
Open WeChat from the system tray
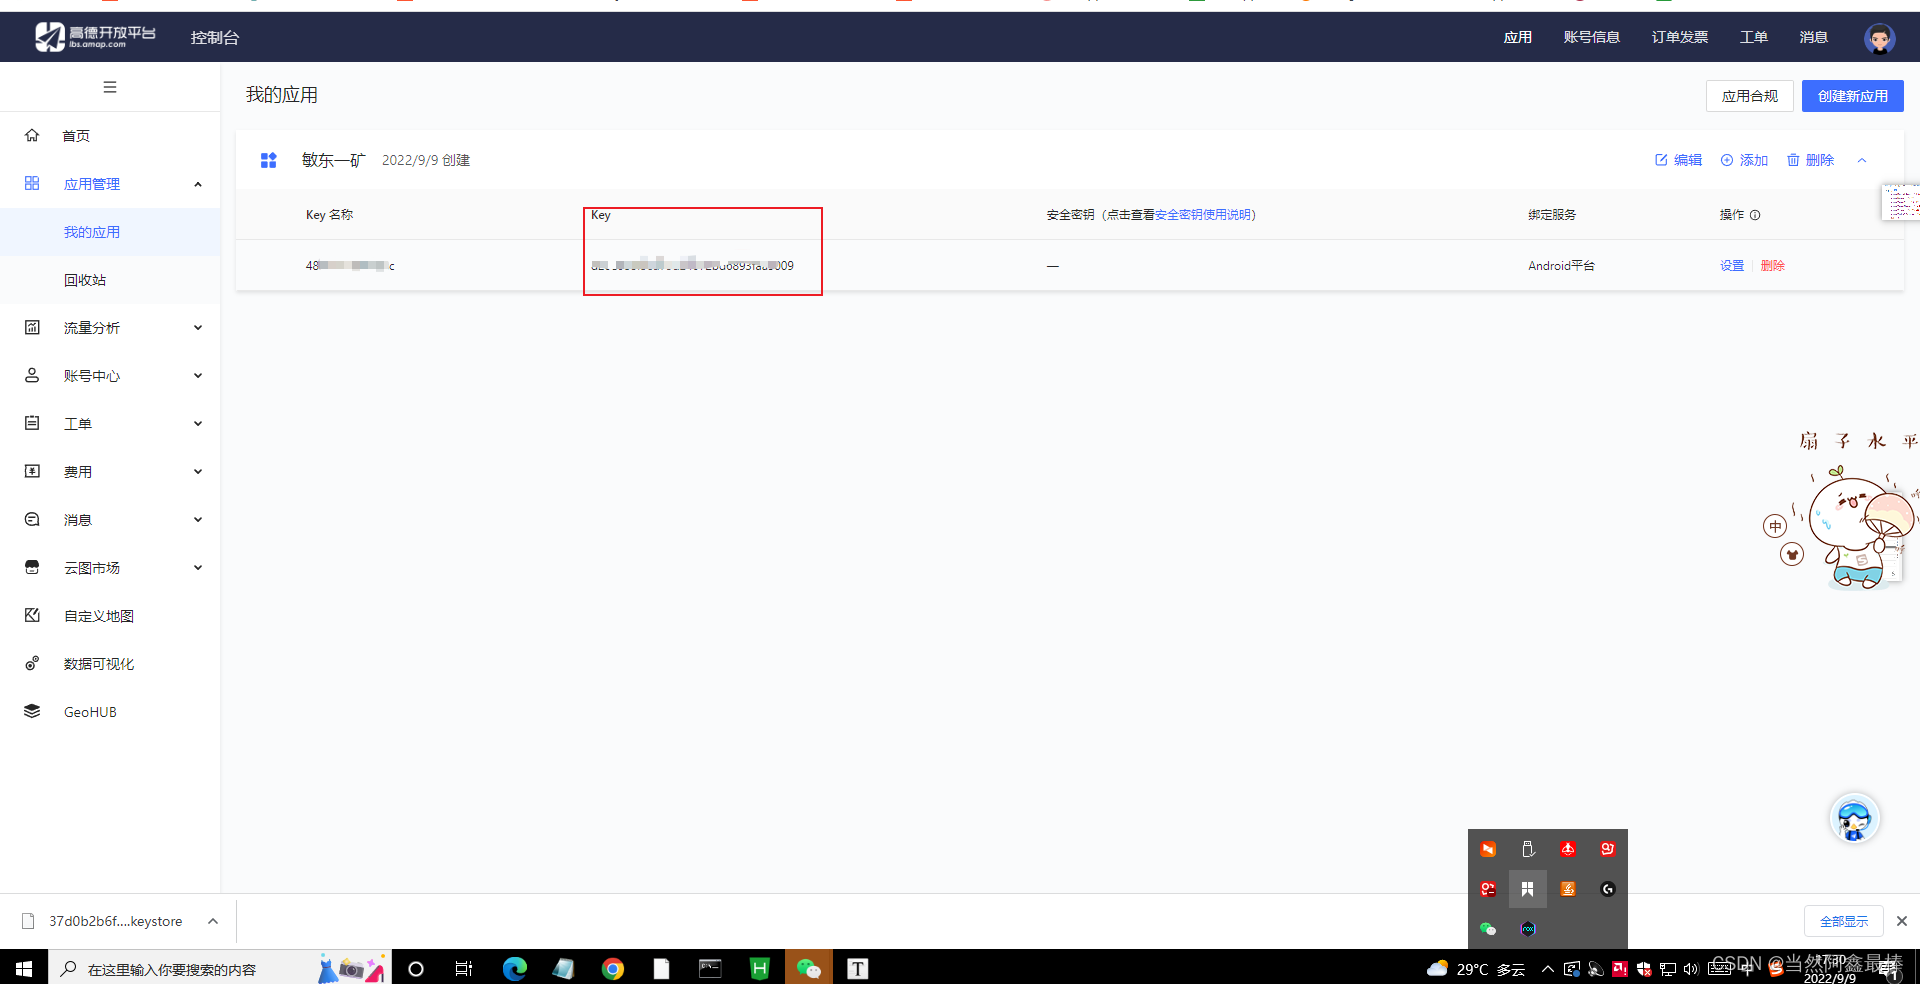pyautogui.click(x=1487, y=929)
